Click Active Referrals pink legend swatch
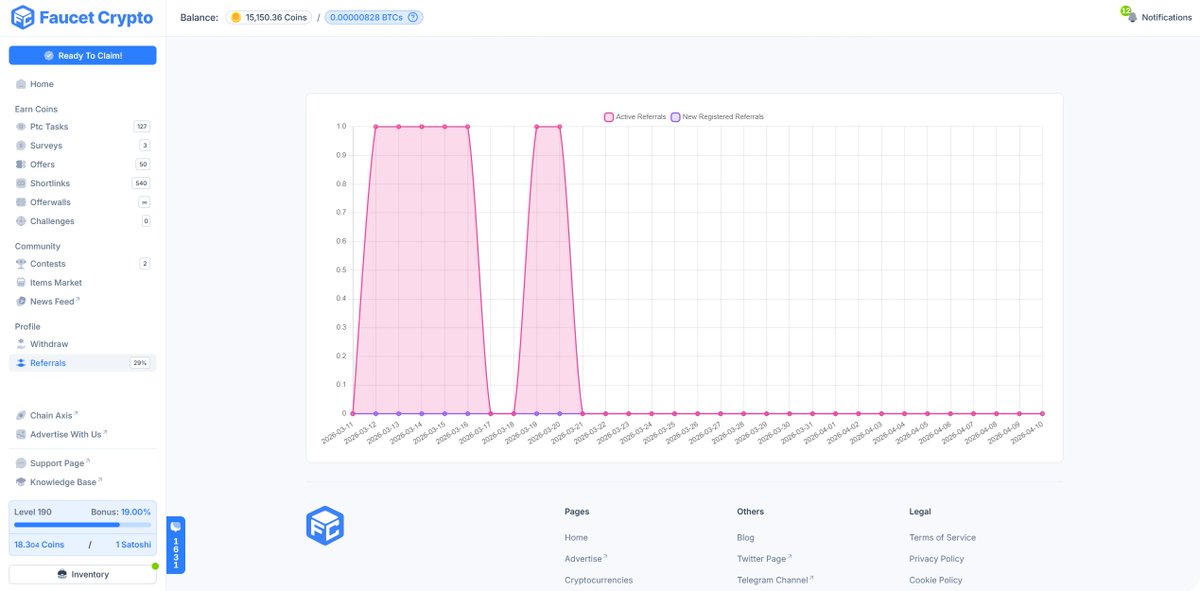Screen dimensions: 1200x591 609,117
